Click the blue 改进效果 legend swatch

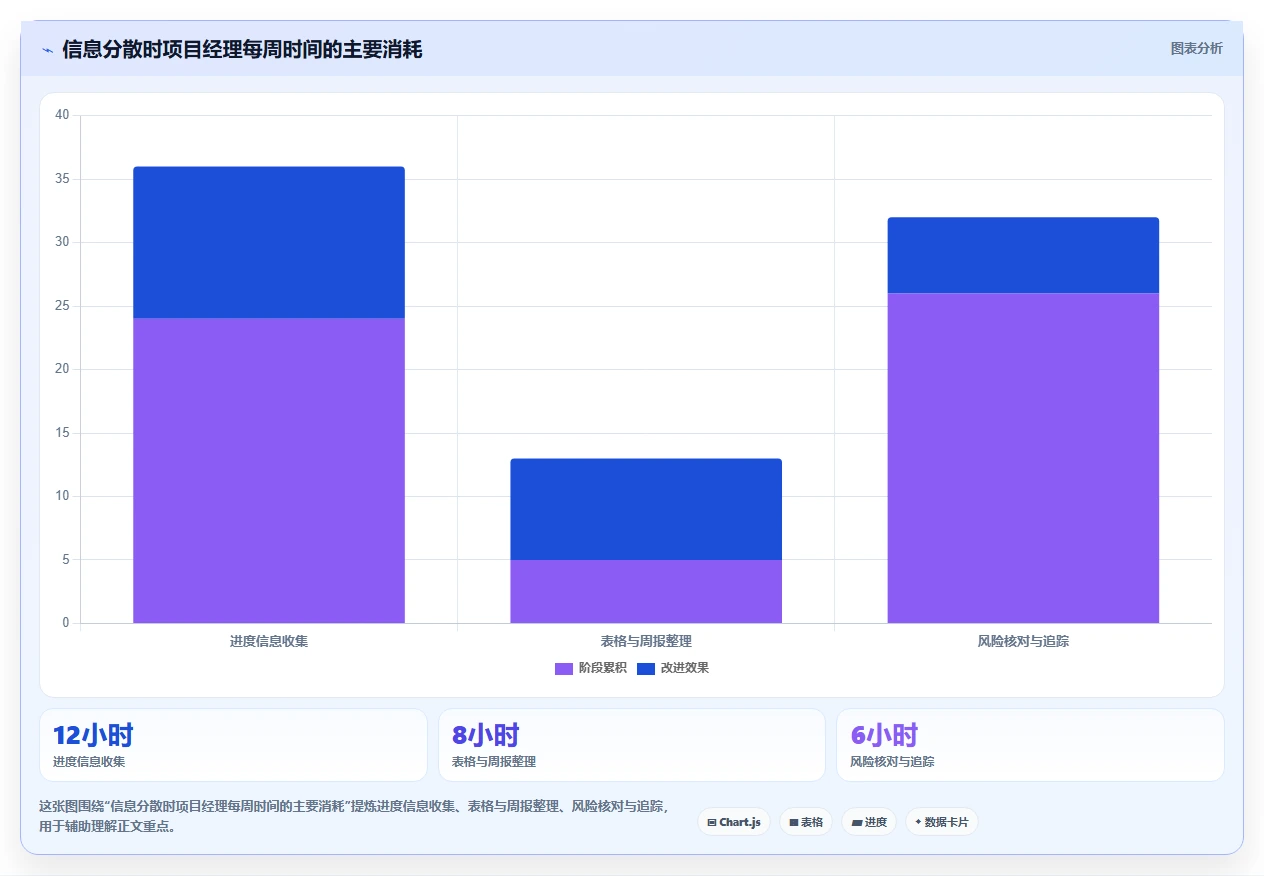coord(646,668)
